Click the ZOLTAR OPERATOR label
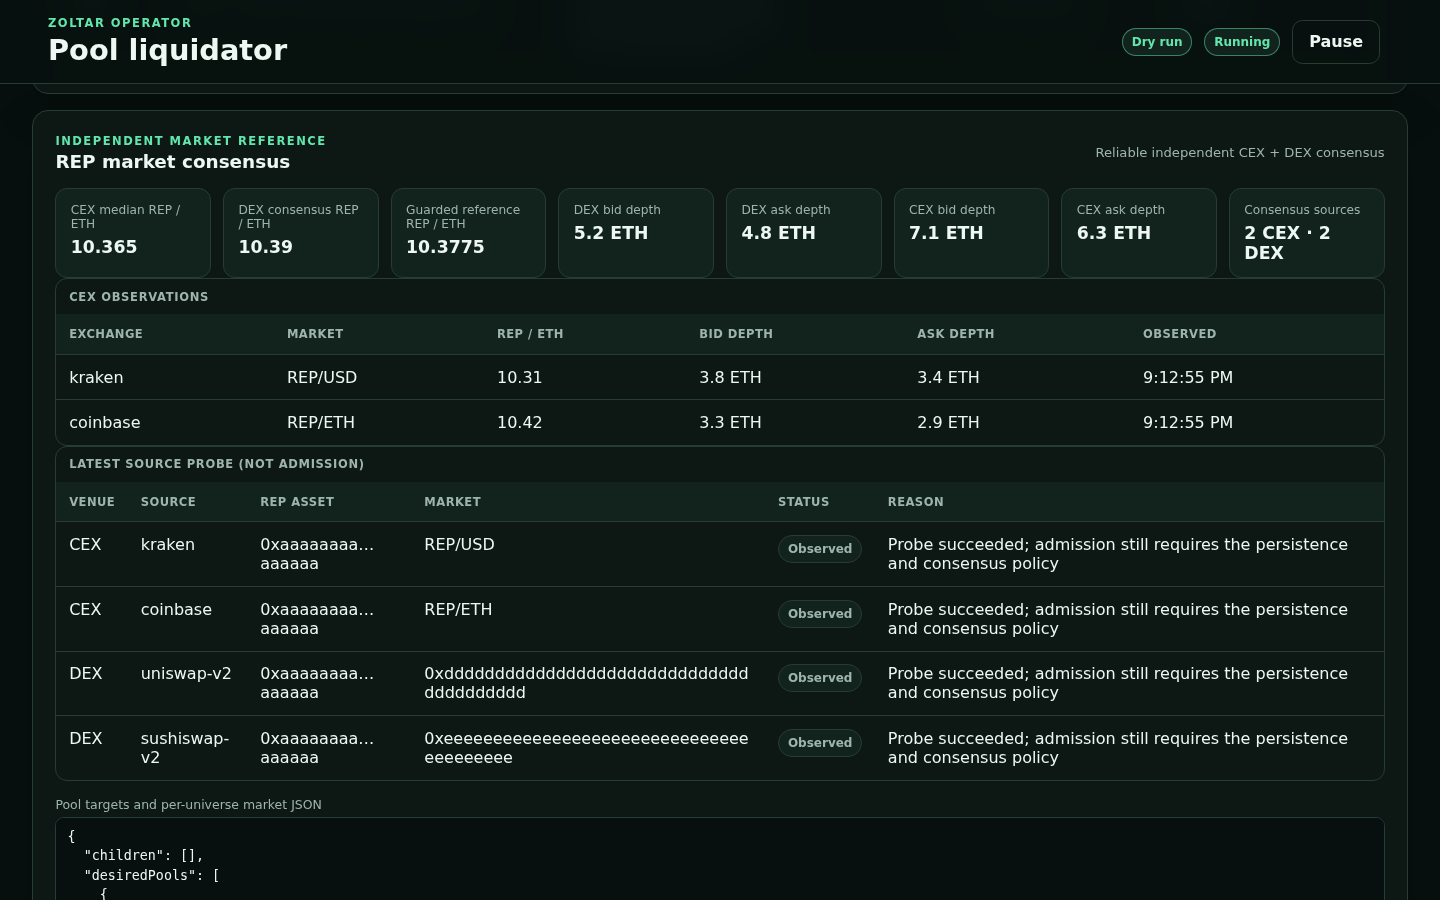Screen dimensions: 1440x900 tap(120, 23)
